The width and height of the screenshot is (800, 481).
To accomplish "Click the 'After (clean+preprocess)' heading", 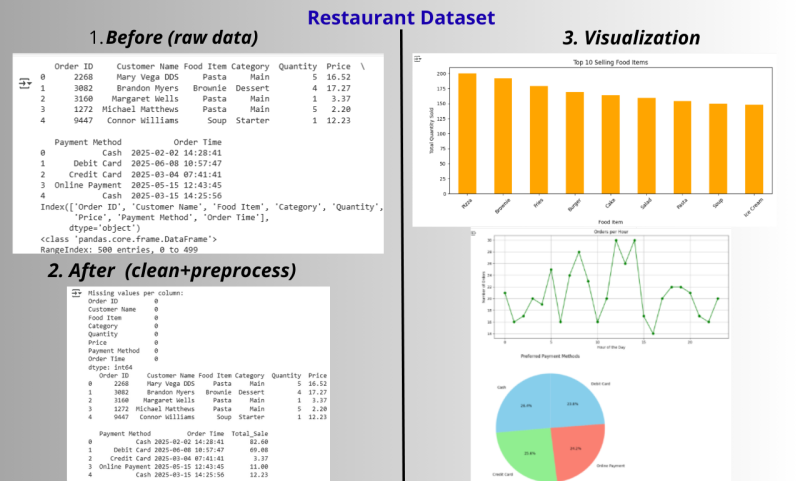I will point(170,271).
